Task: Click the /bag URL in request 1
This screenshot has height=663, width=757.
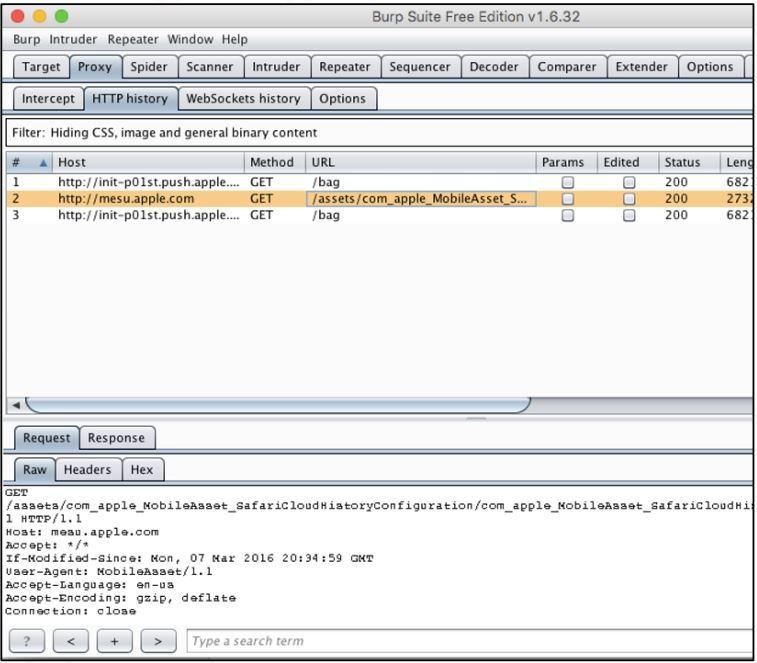Action: [326, 183]
